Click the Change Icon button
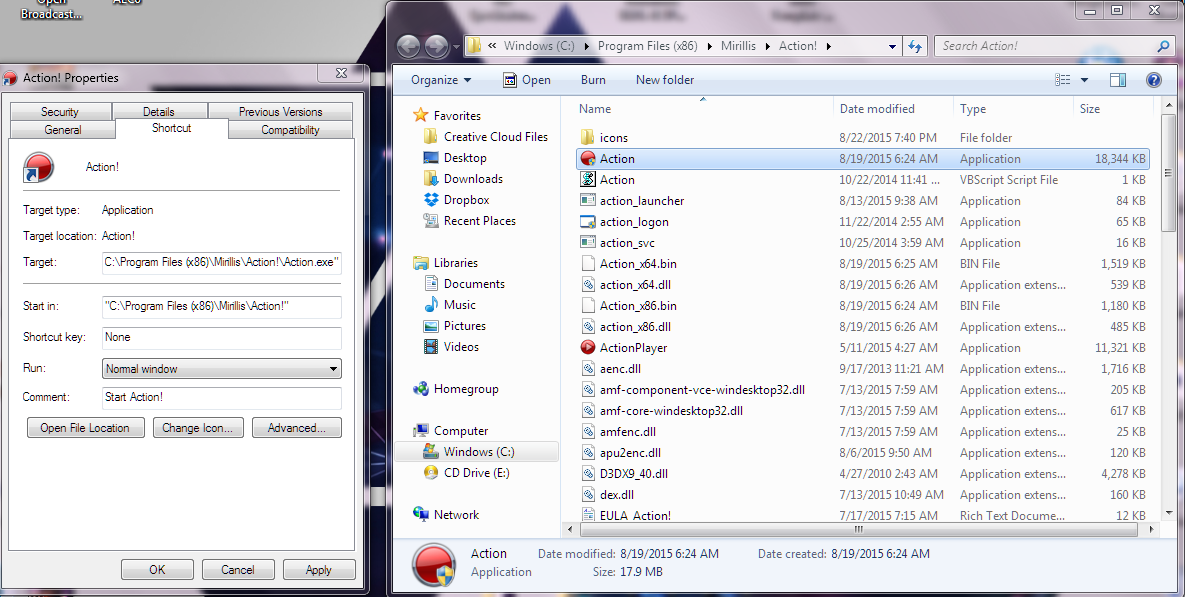This screenshot has width=1185, height=597. (197, 428)
